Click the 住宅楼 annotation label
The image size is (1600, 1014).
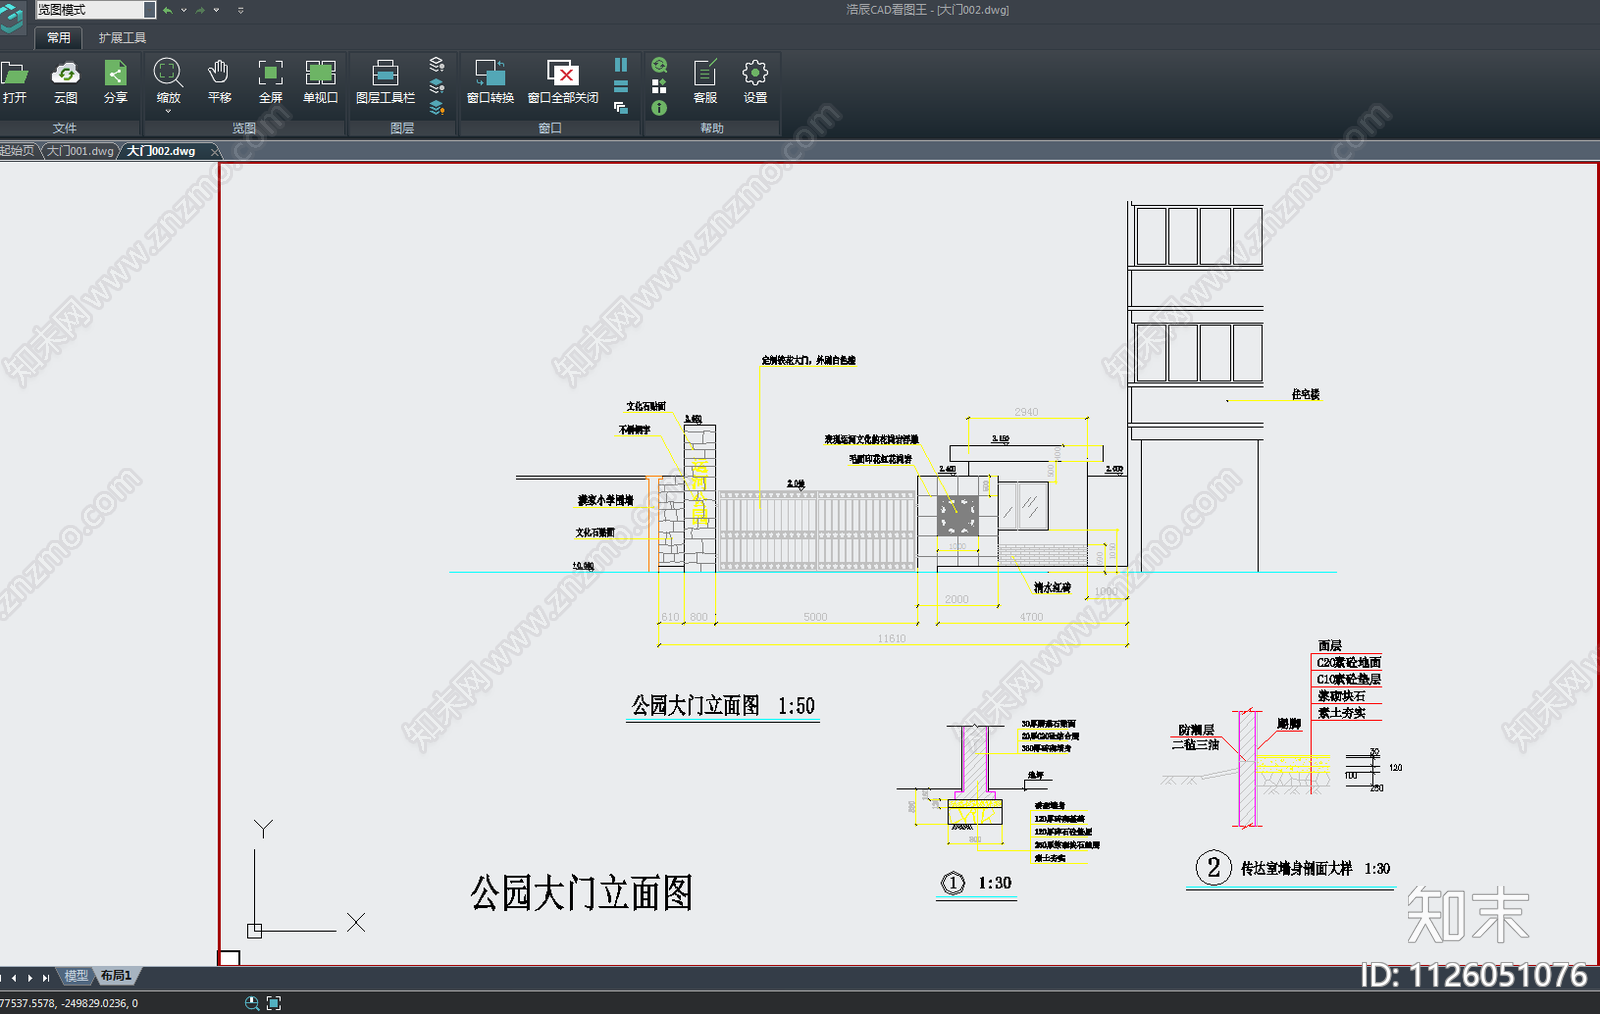(1305, 394)
